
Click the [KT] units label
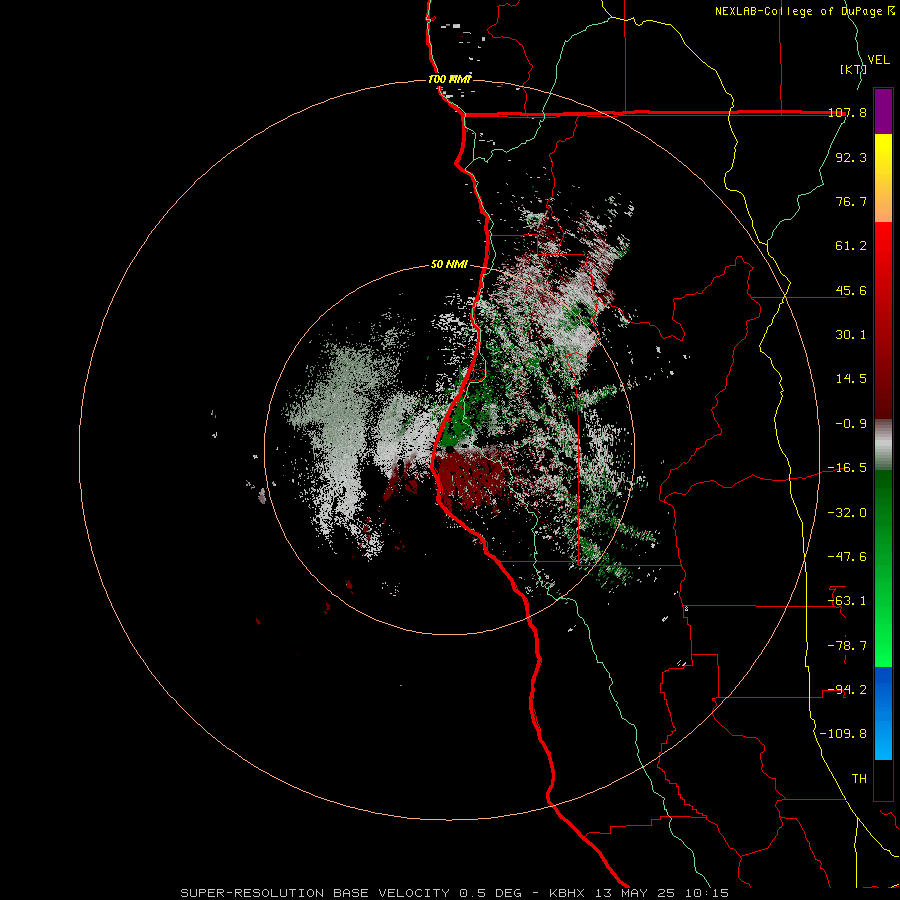854,69
